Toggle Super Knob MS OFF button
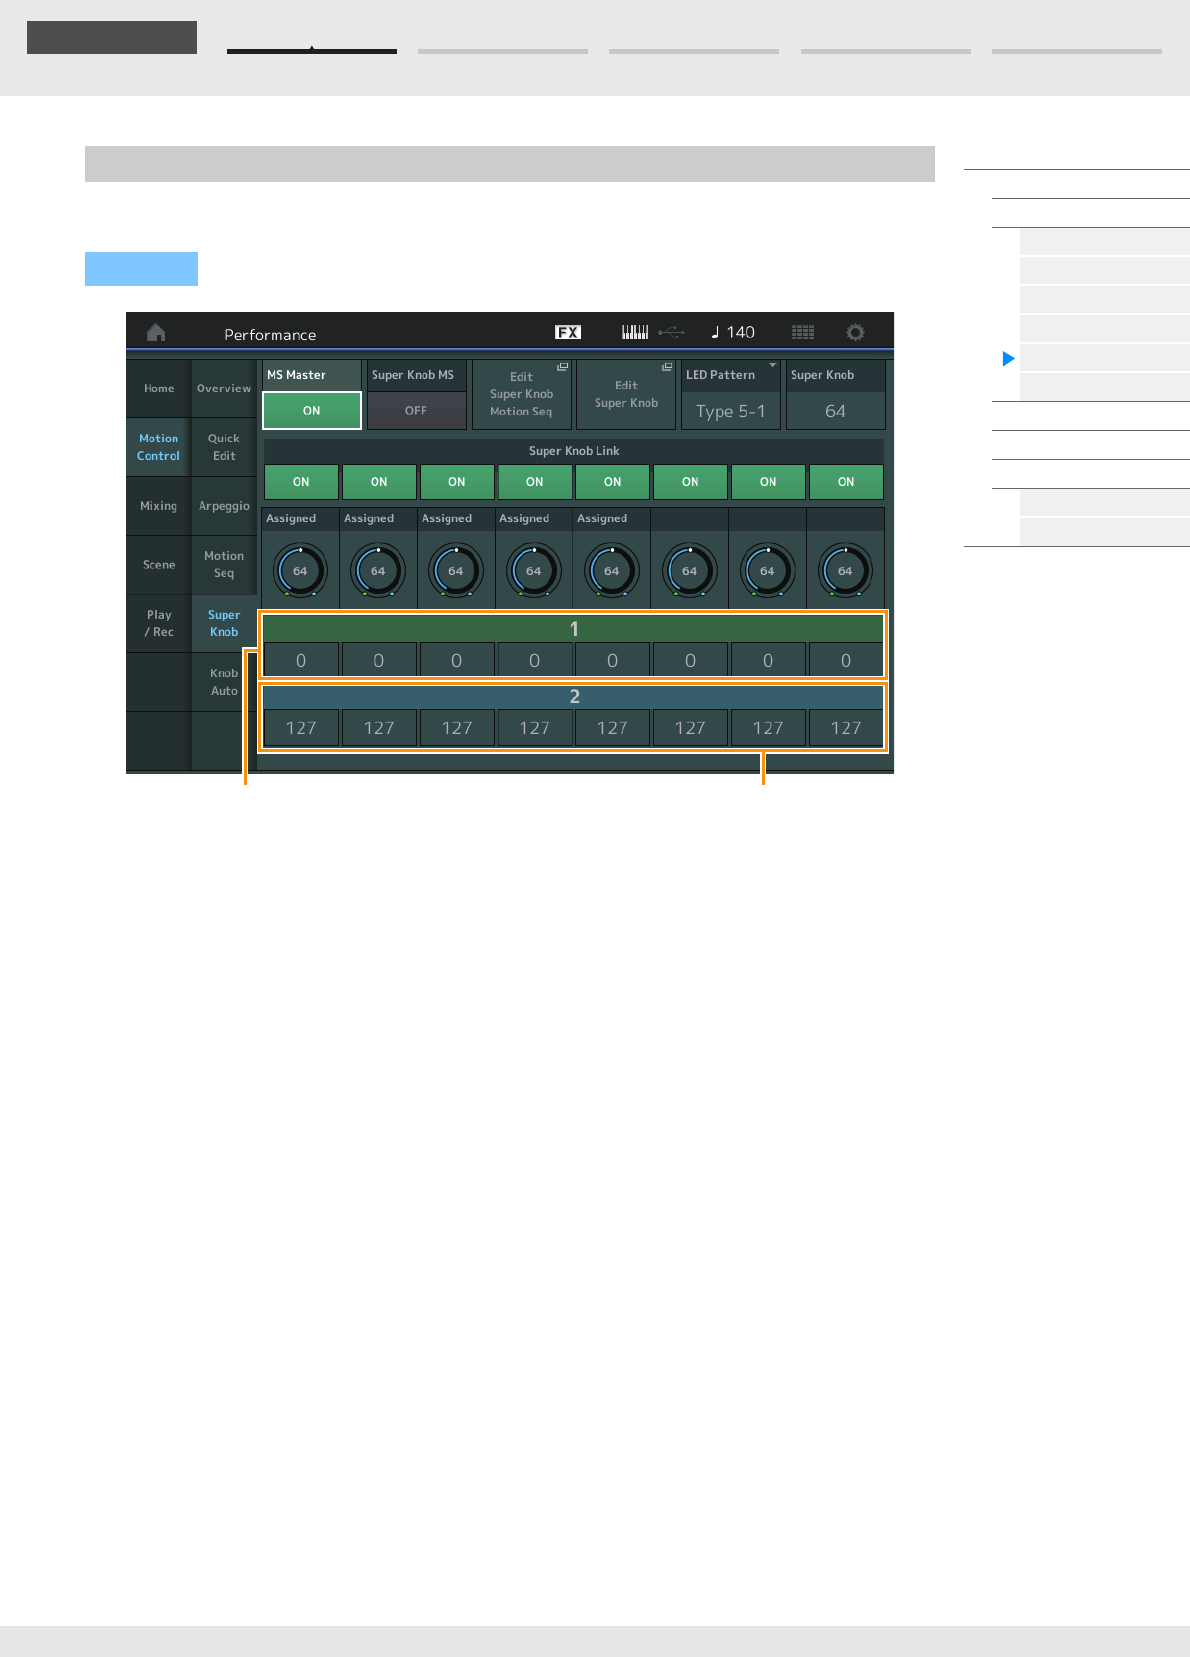The width and height of the screenshot is (1190, 1657). pyautogui.click(x=416, y=410)
